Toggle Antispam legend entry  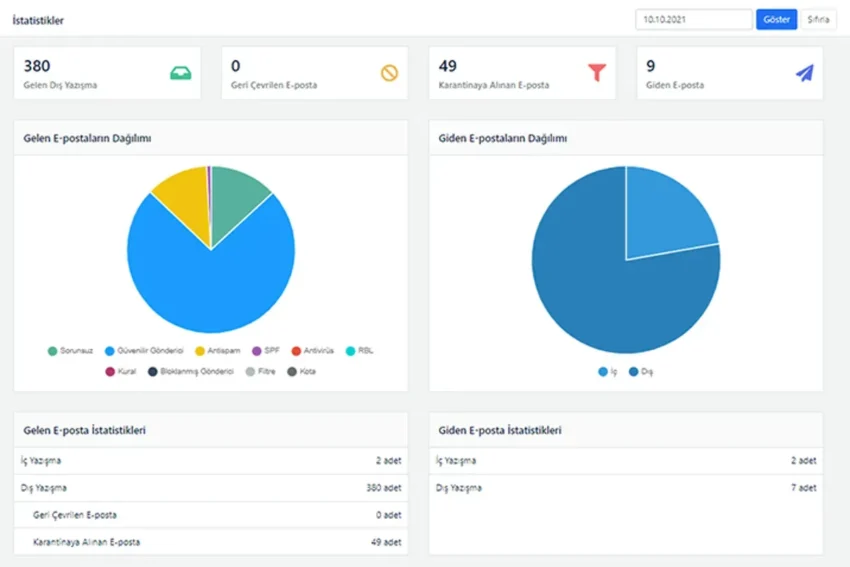220,351
